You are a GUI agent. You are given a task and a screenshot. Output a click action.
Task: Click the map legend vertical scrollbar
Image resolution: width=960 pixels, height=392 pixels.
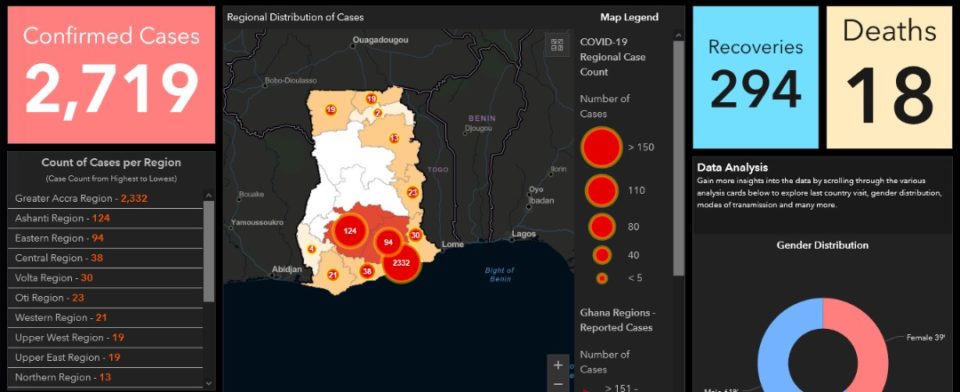pos(678,159)
